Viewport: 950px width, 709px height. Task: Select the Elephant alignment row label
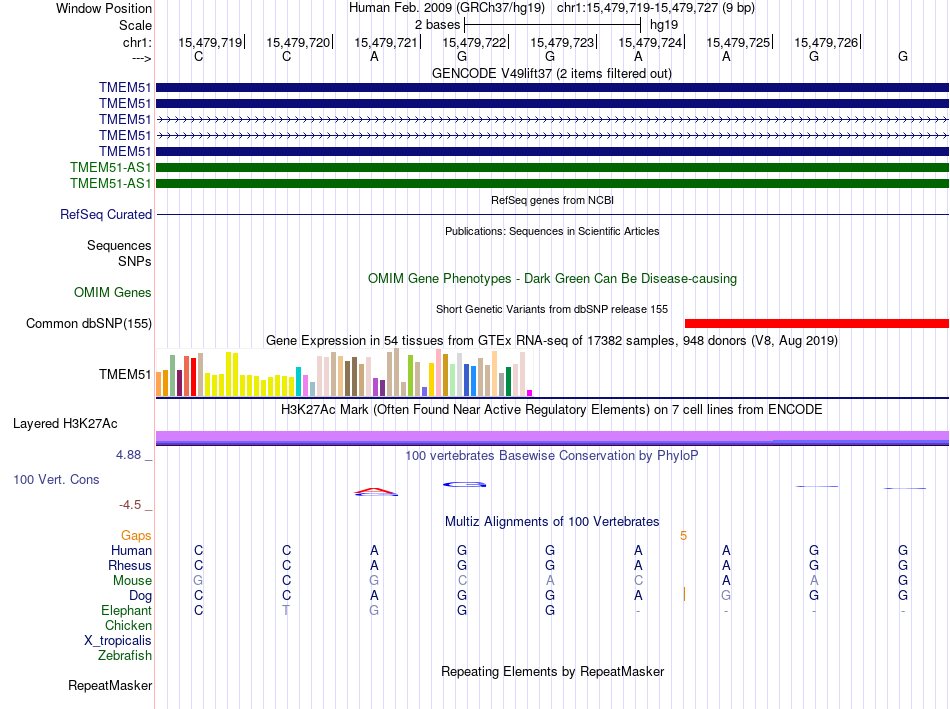127,611
